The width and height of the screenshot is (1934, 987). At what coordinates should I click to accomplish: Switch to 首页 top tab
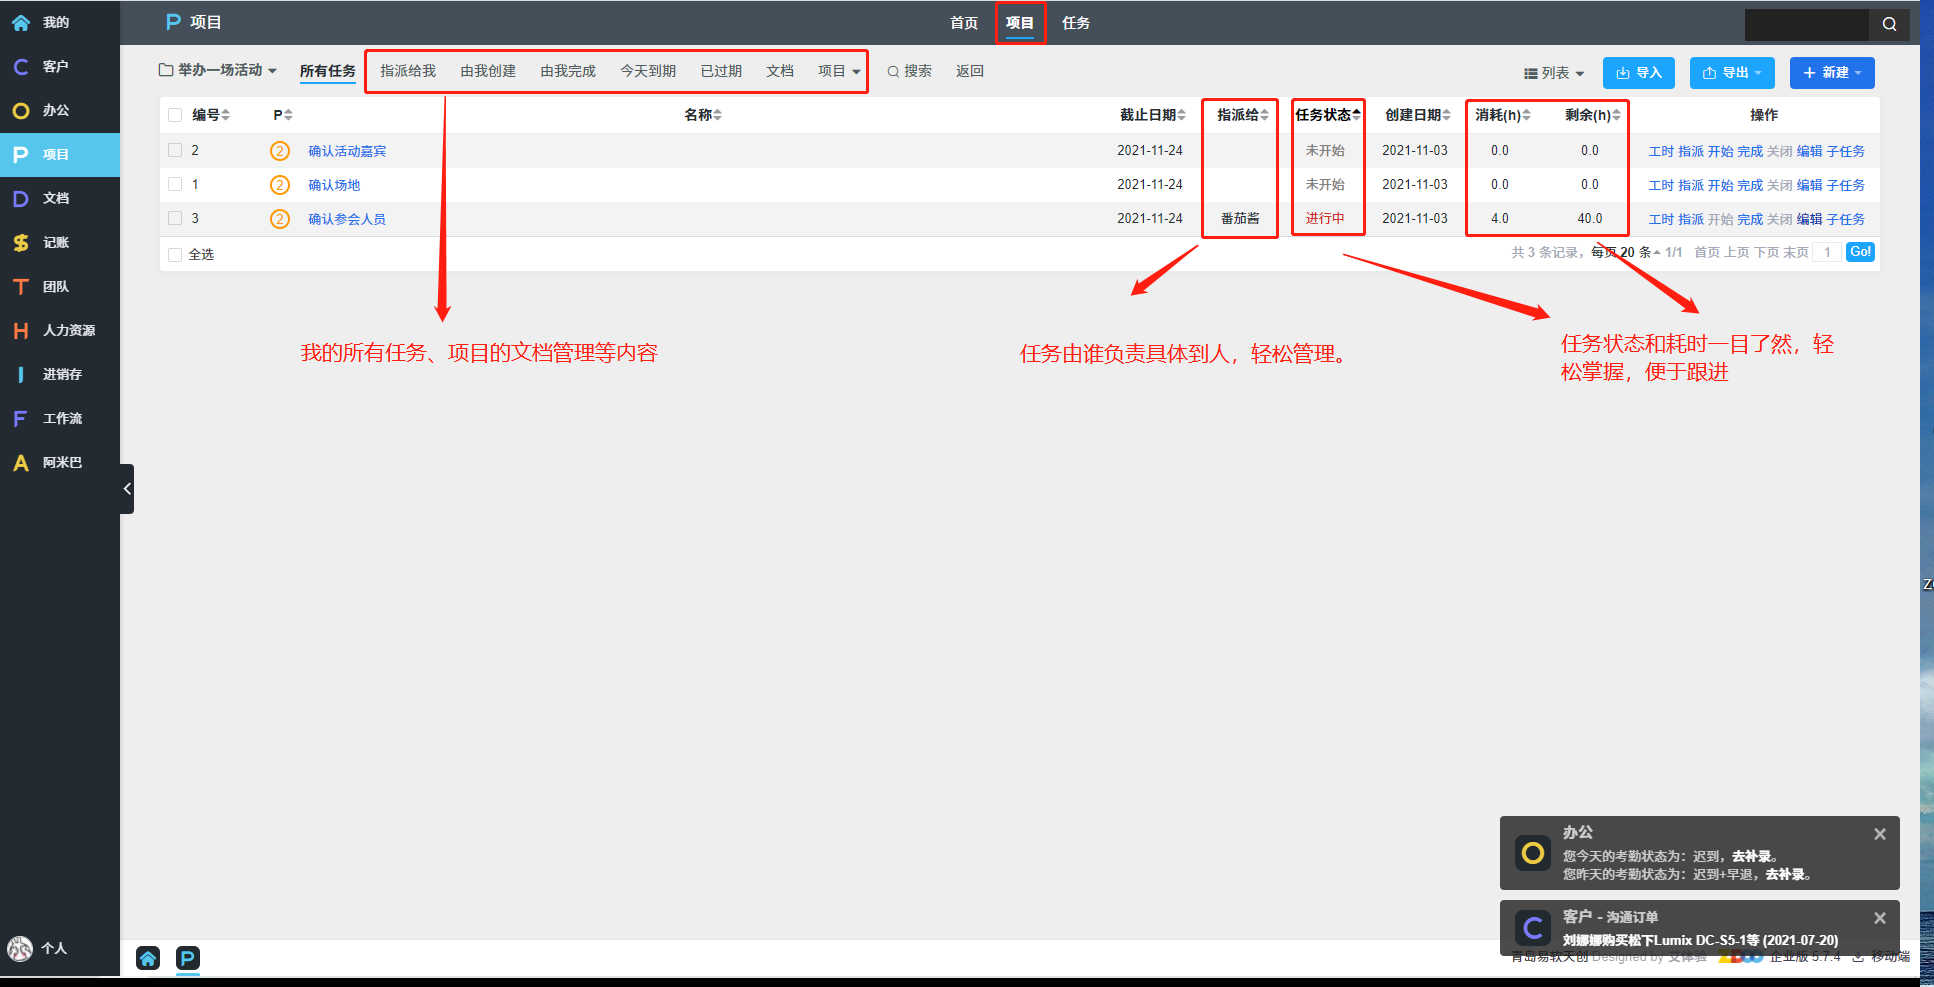(964, 23)
